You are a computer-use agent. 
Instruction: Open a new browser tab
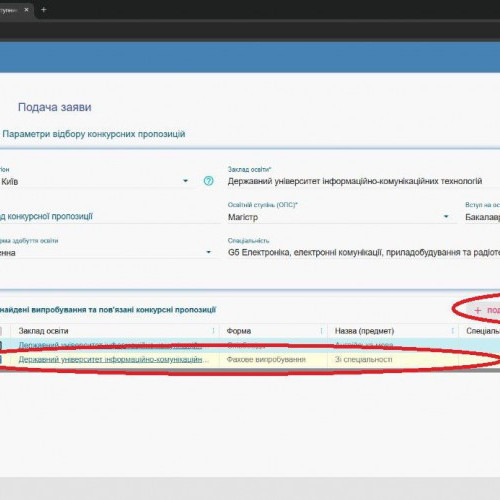(x=43, y=10)
